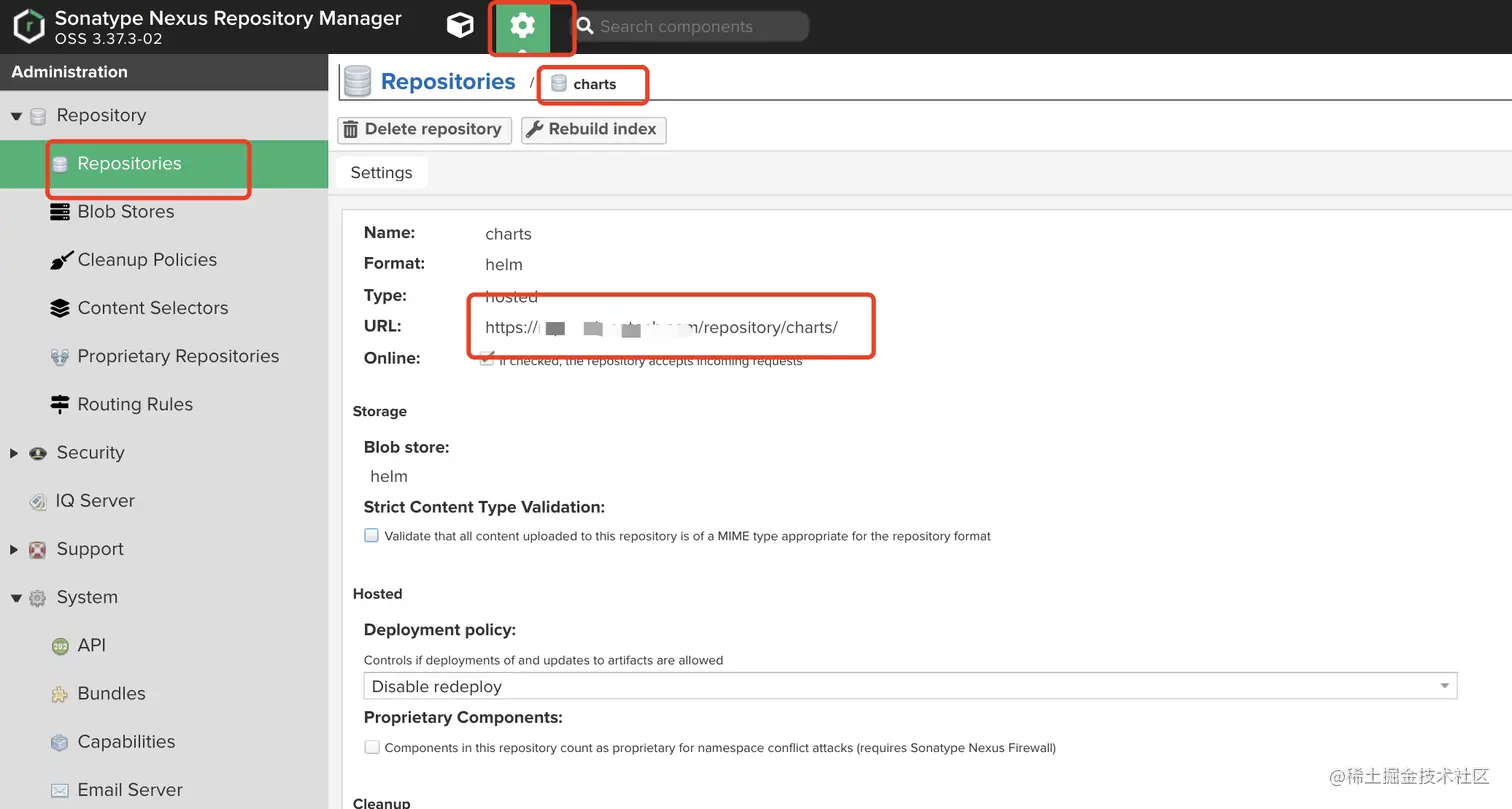Click Delete repository button
The image size is (1512, 809).
pyautogui.click(x=424, y=130)
